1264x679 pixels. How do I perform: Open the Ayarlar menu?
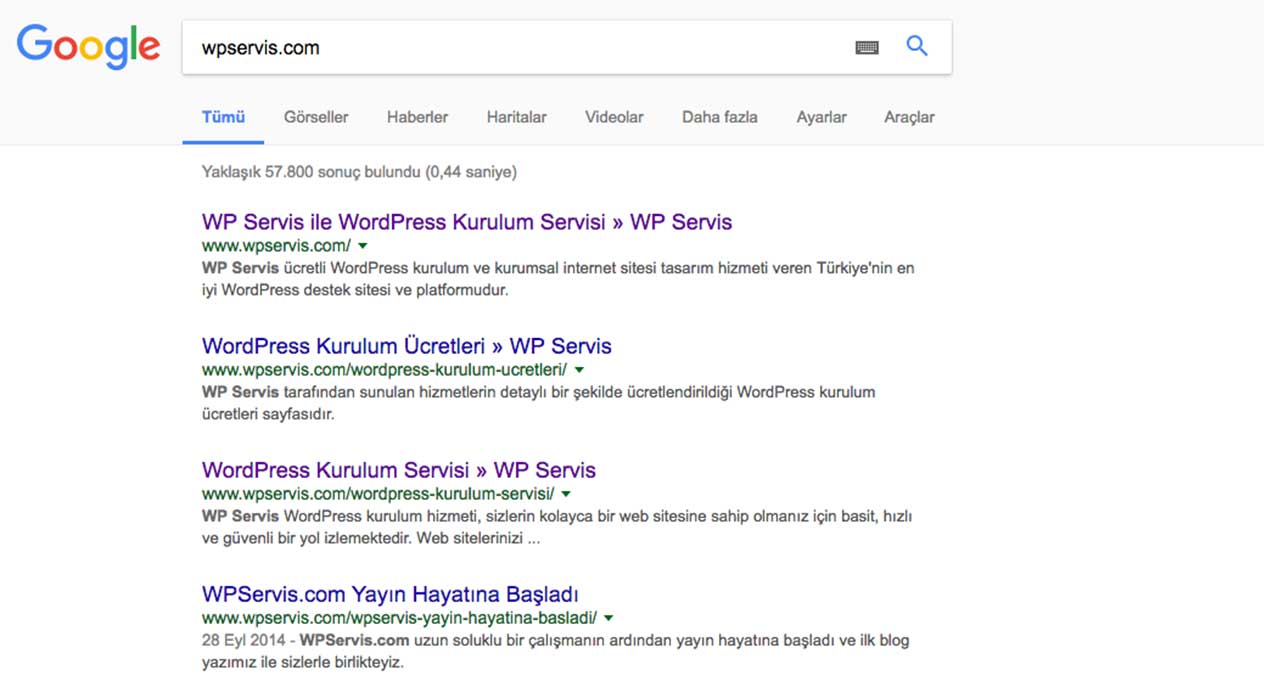tap(820, 116)
